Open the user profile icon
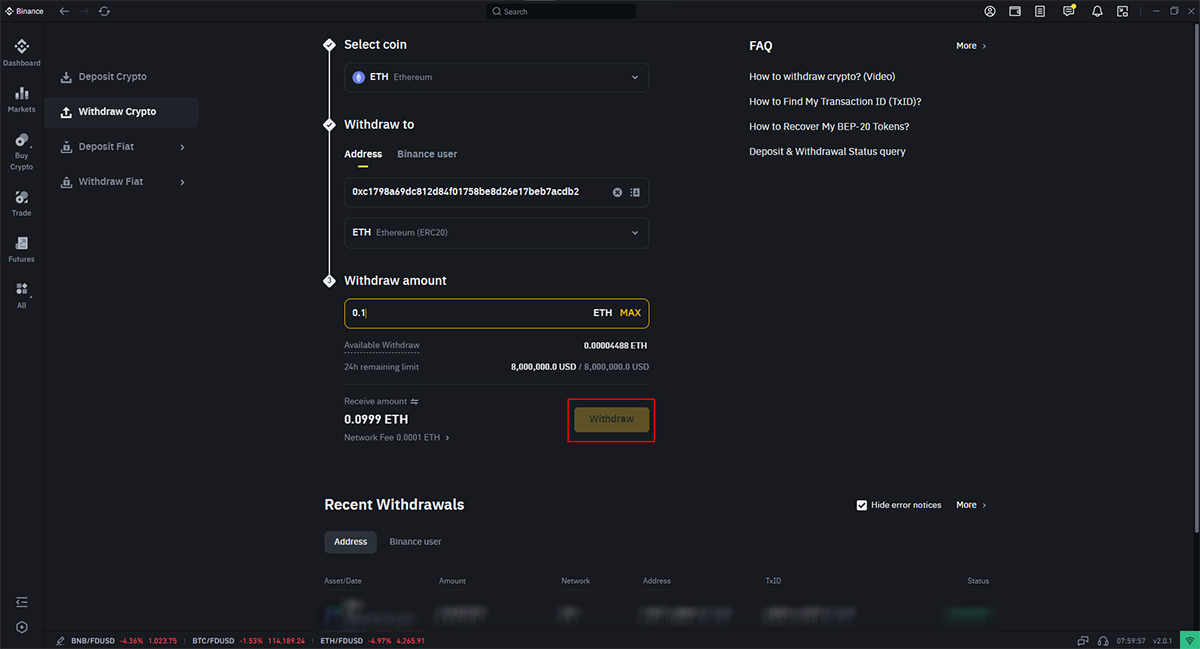The width and height of the screenshot is (1200, 649). 990,11
